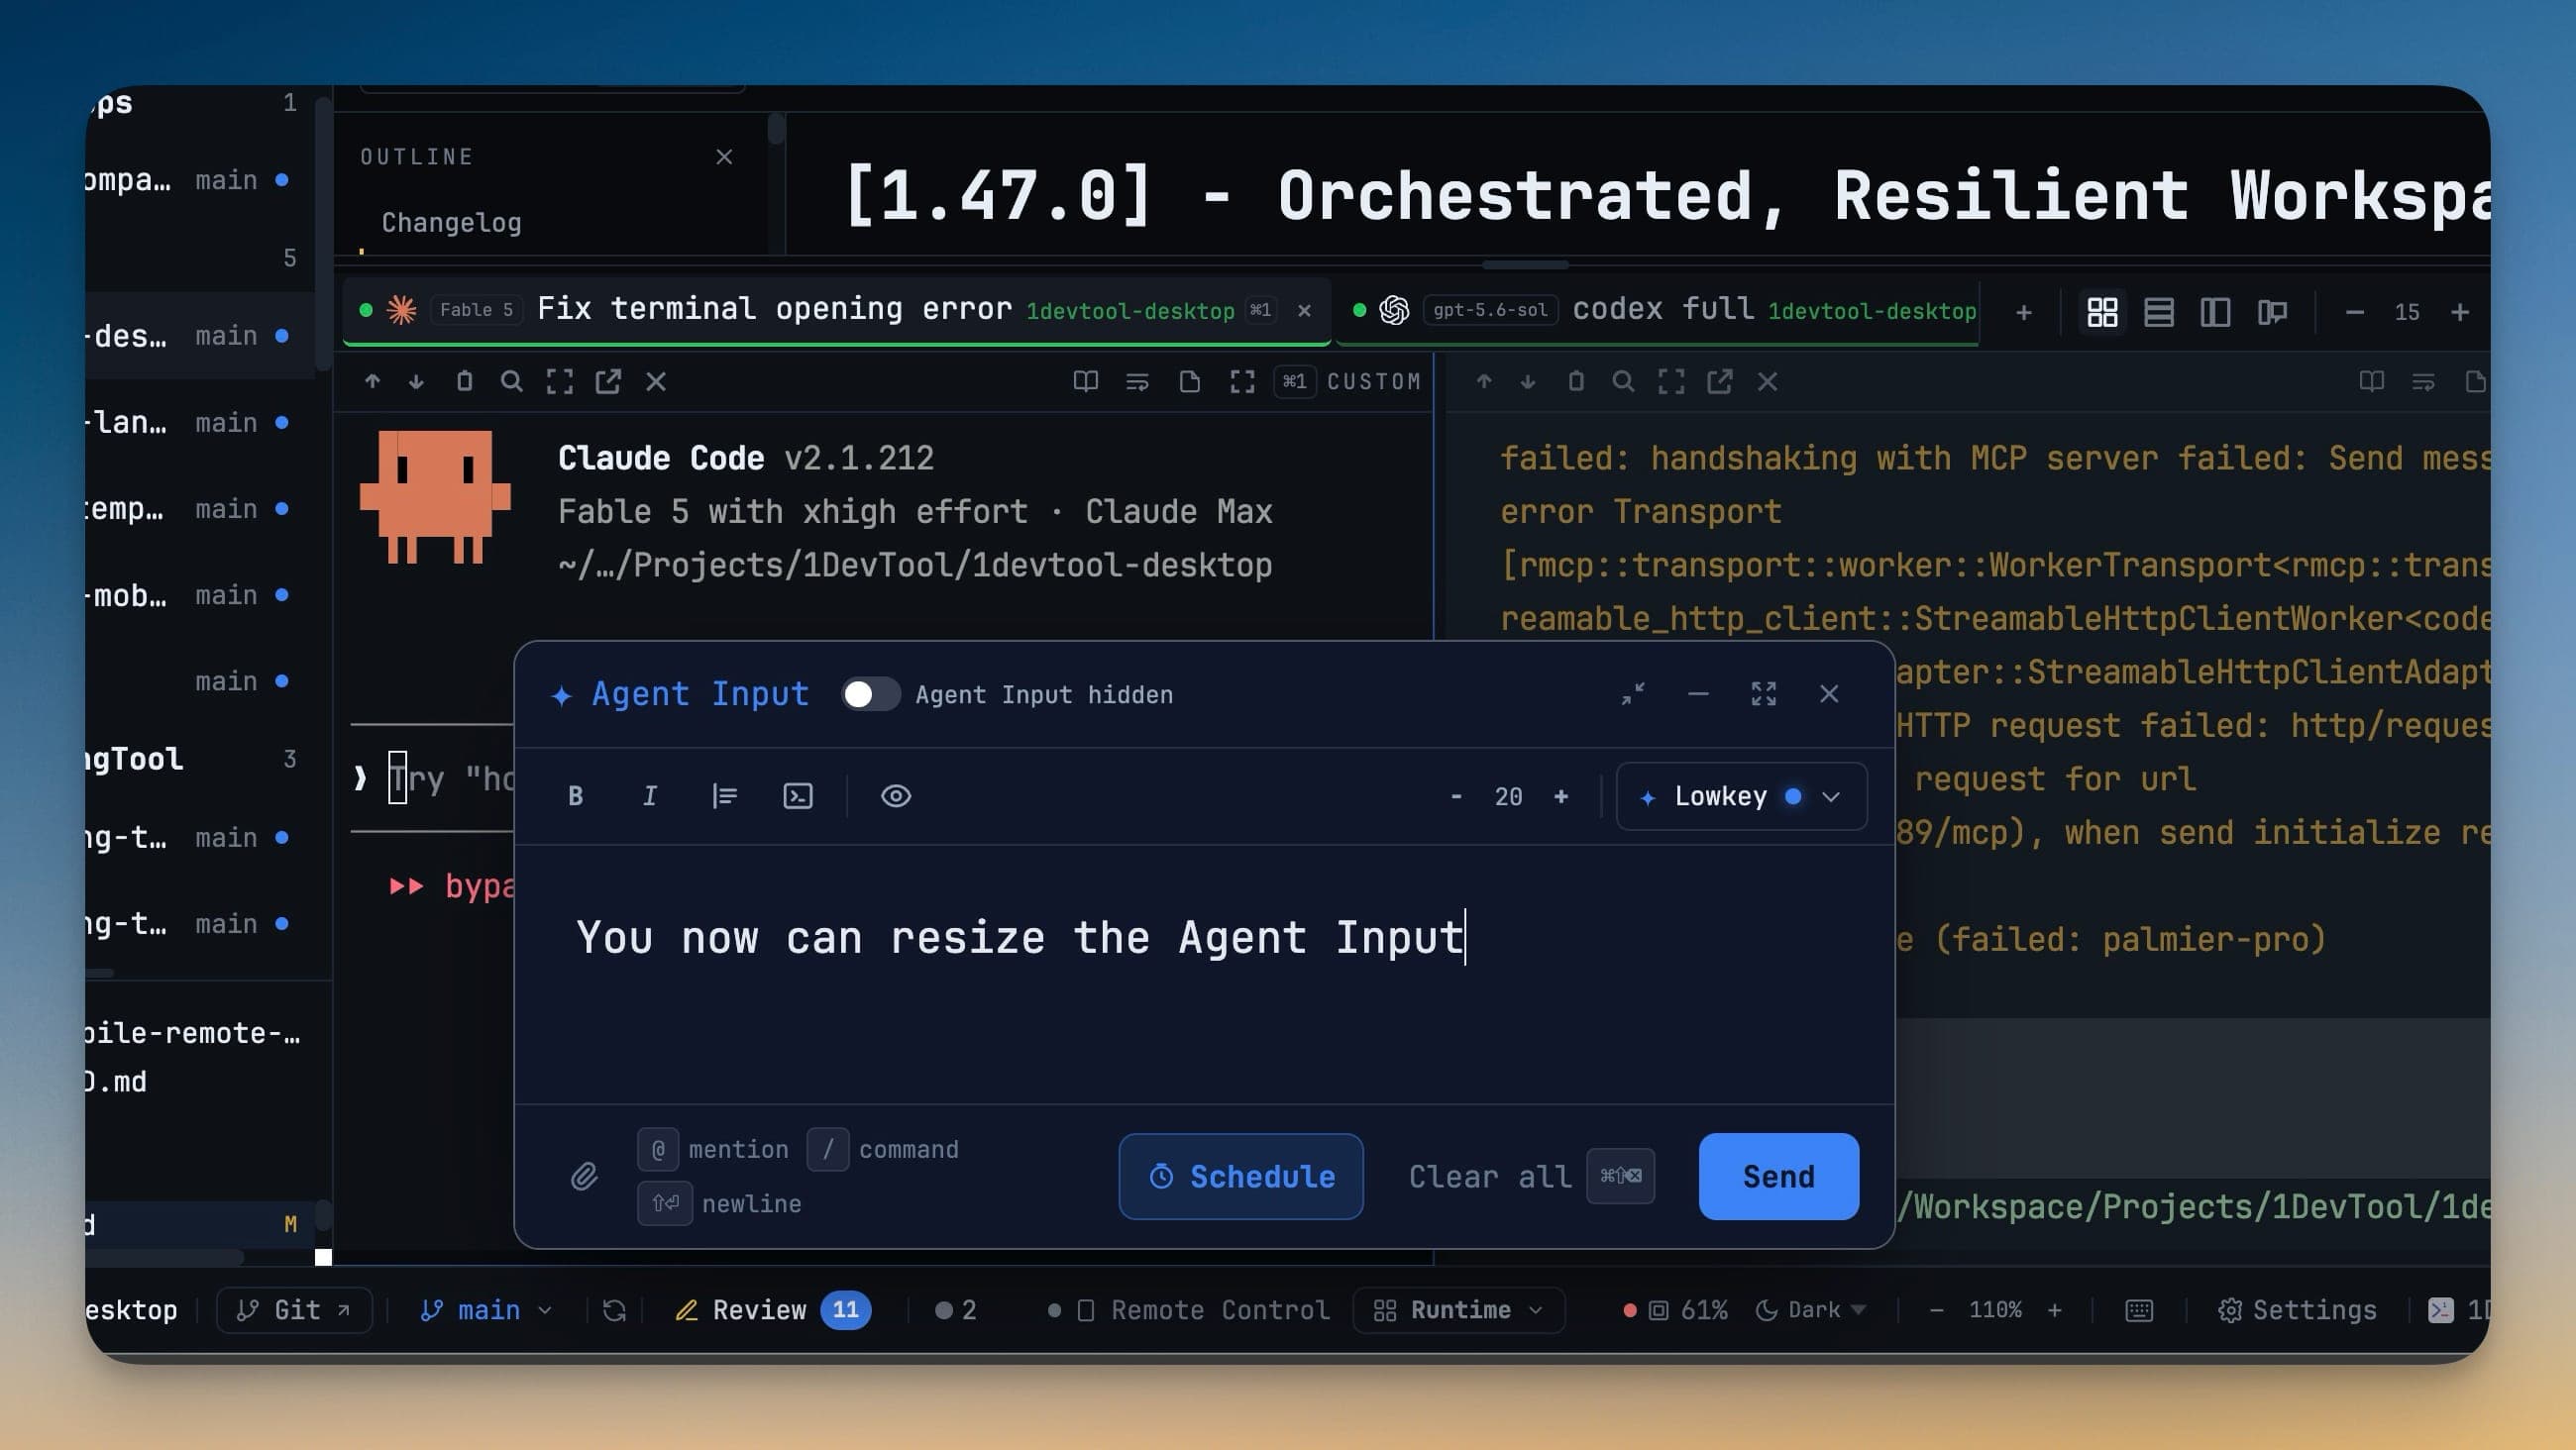The image size is (2576, 1450).
Task: Zoom out from 110% in status bar
Action: [1937, 1310]
